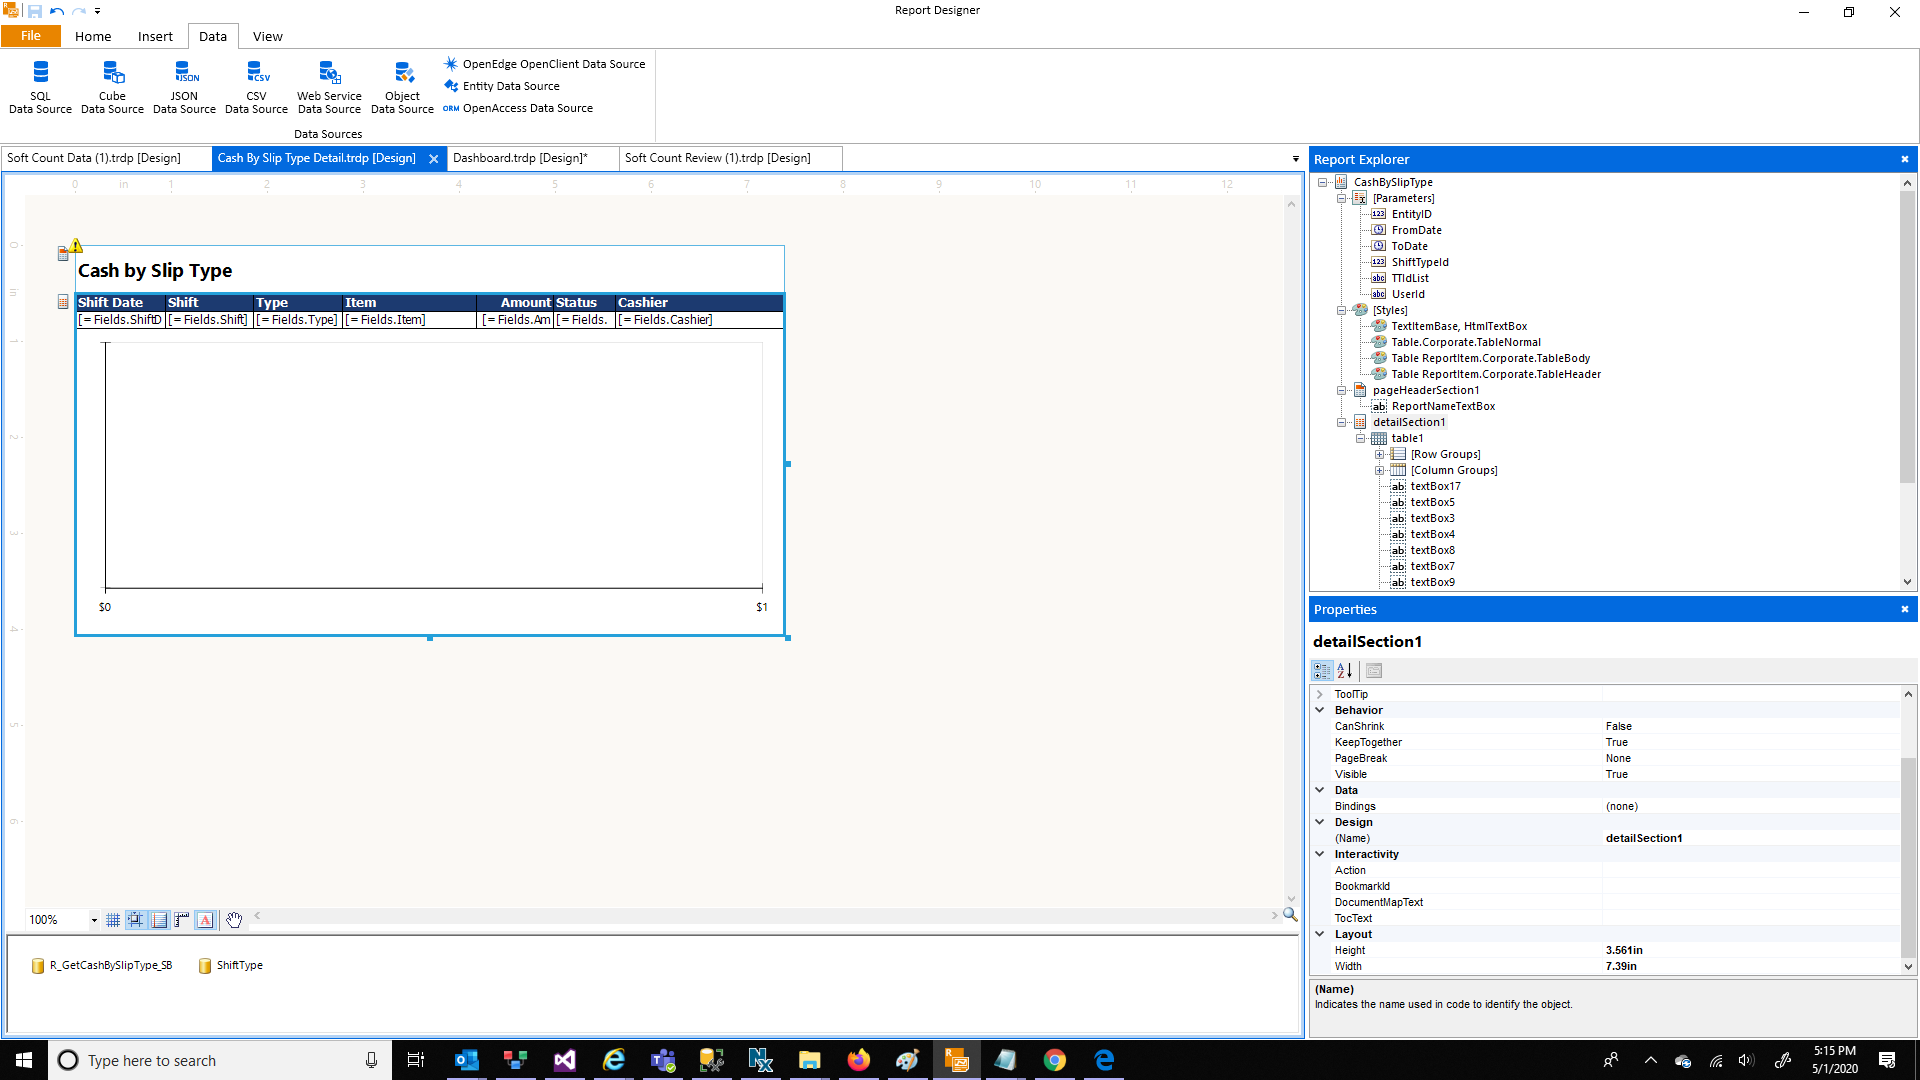Image resolution: width=1920 pixels, height=1080 pixels.
Task: Click Windows Start button
Action: 24,1060
